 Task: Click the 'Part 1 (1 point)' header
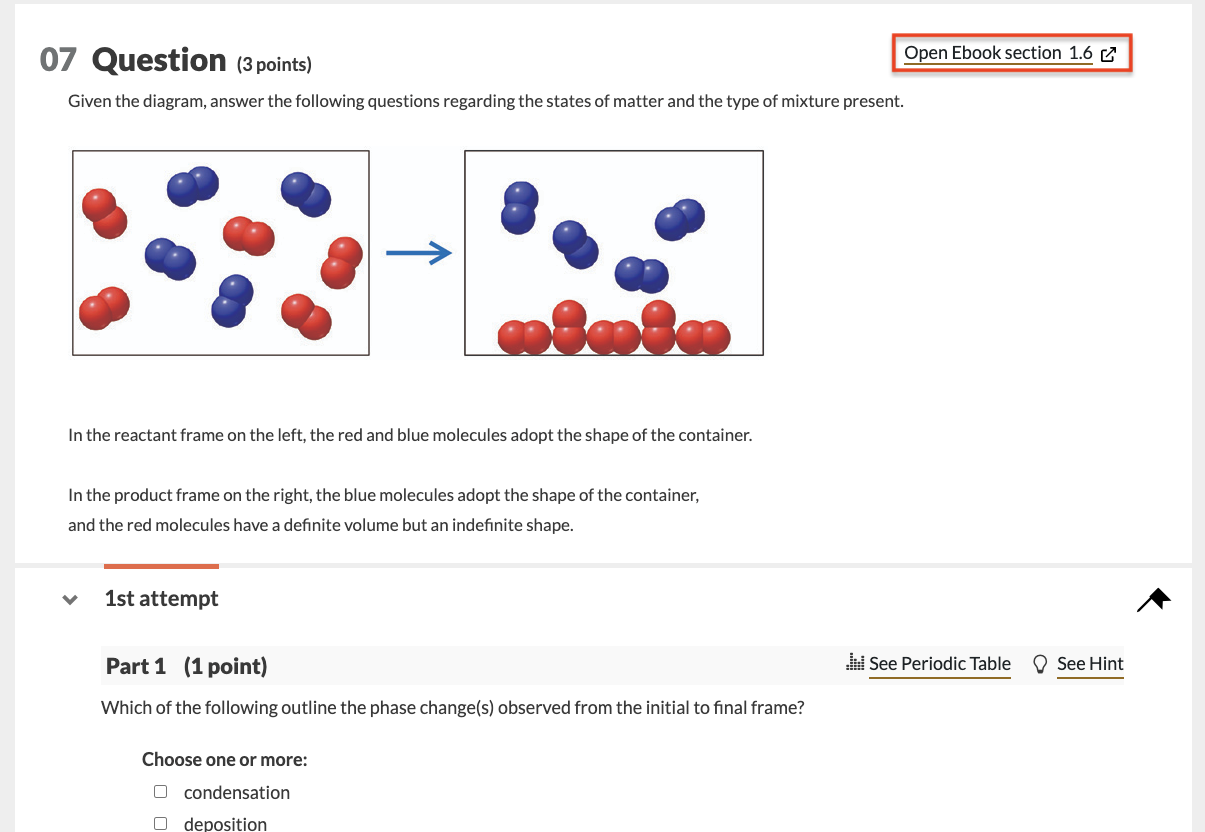coord(187,666)
